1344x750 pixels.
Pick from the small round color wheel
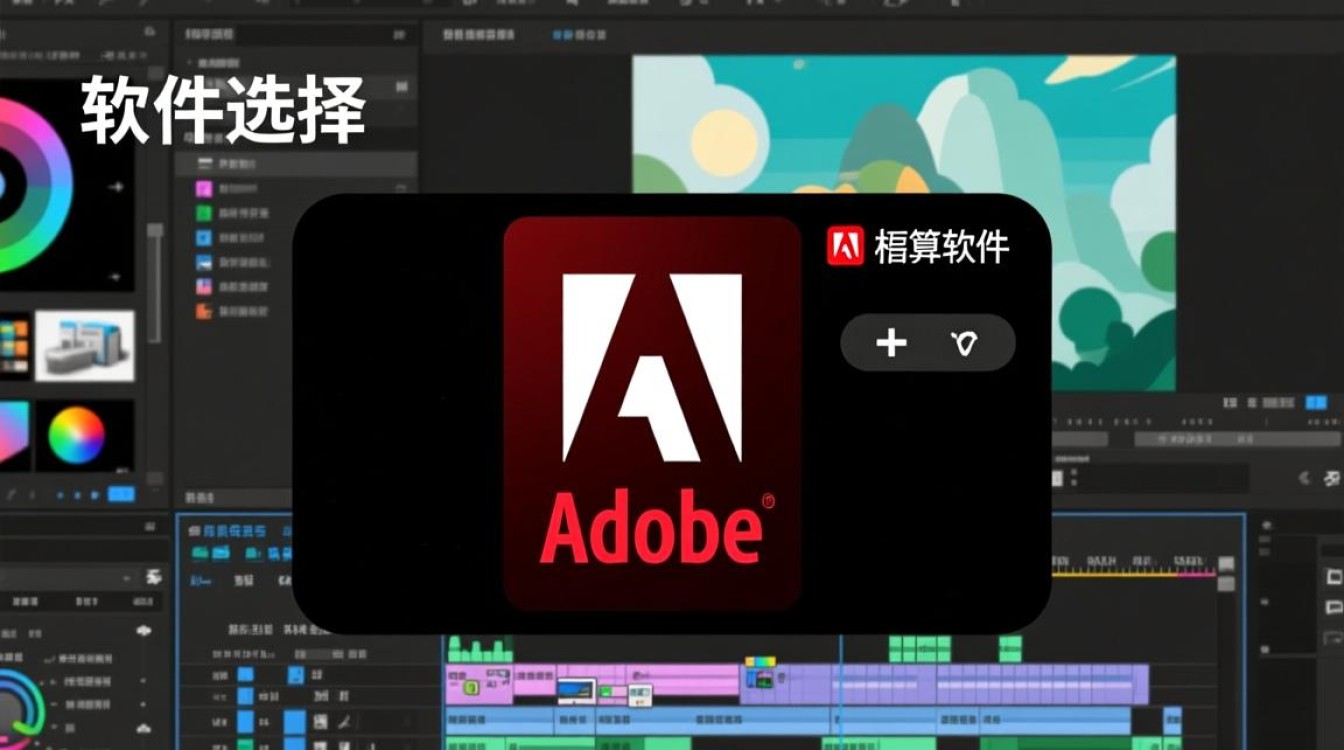[x=76, y=435]
